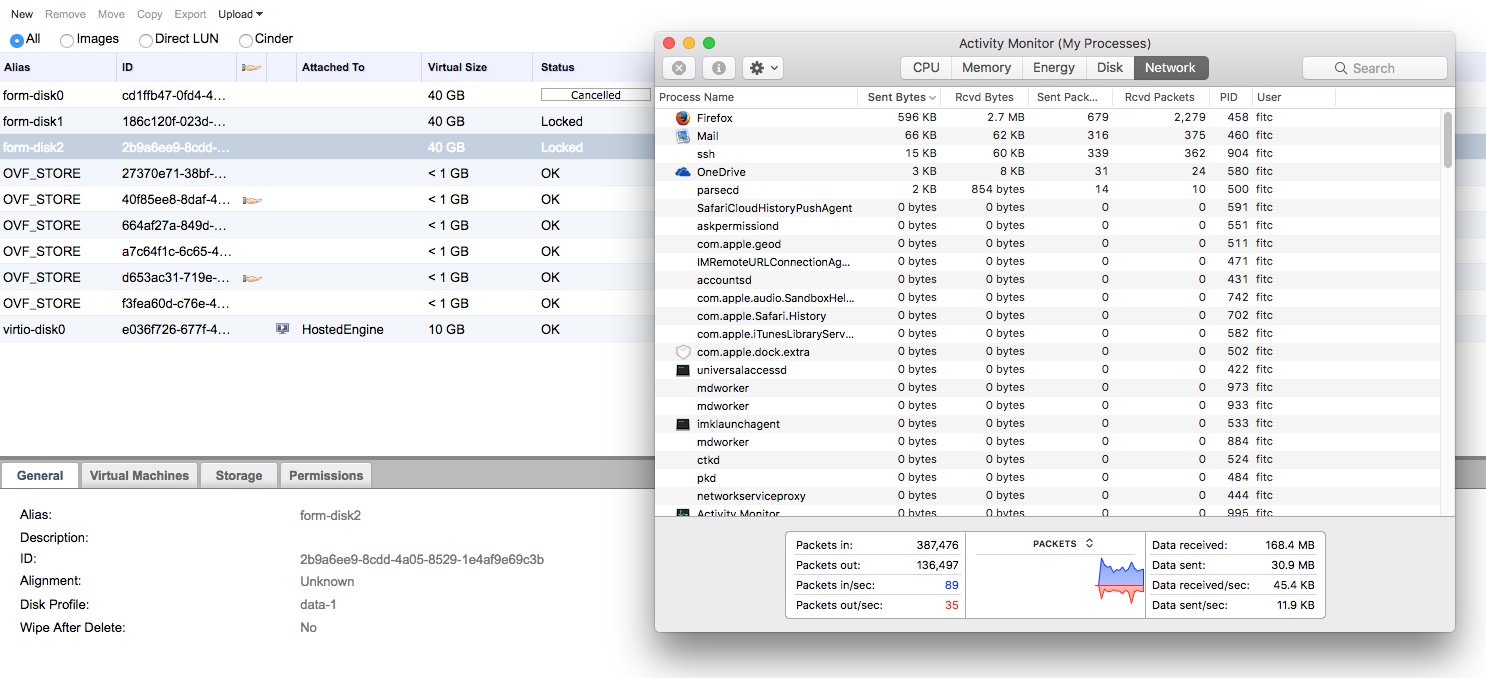Click the universalaccessd process icon

(683, 370)
